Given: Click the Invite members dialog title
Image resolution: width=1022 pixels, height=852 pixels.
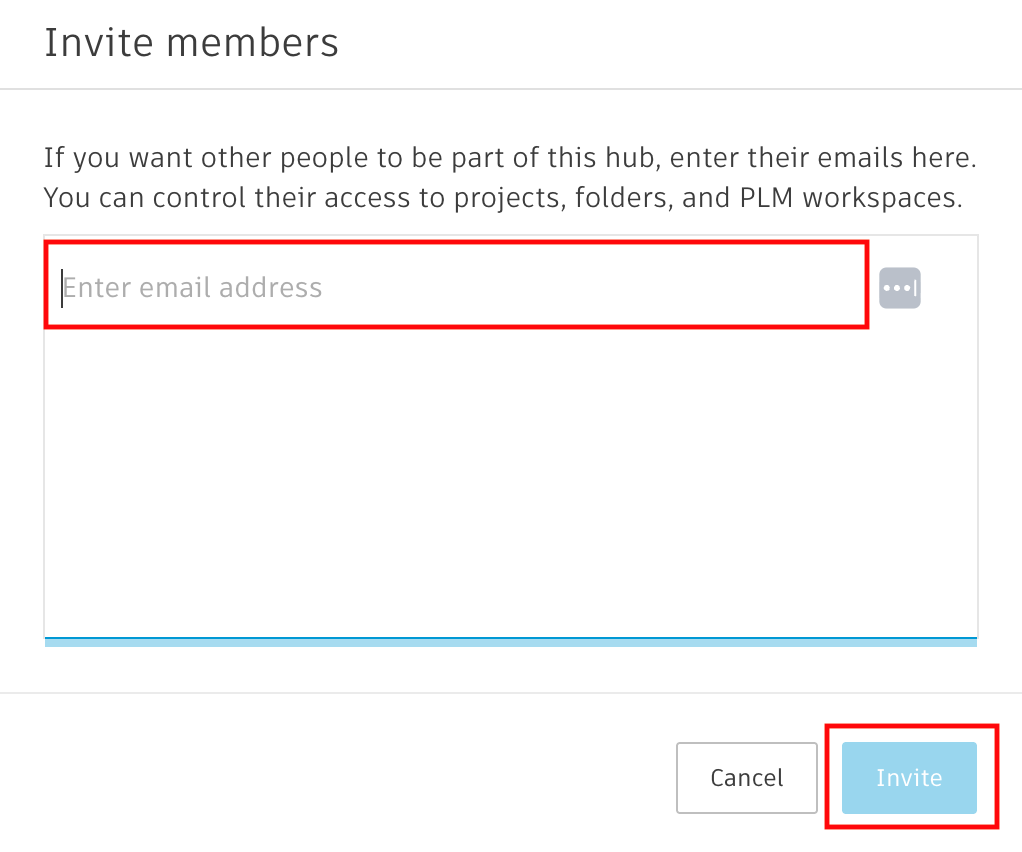Looking at the screenshot, I should pos(191,42).
